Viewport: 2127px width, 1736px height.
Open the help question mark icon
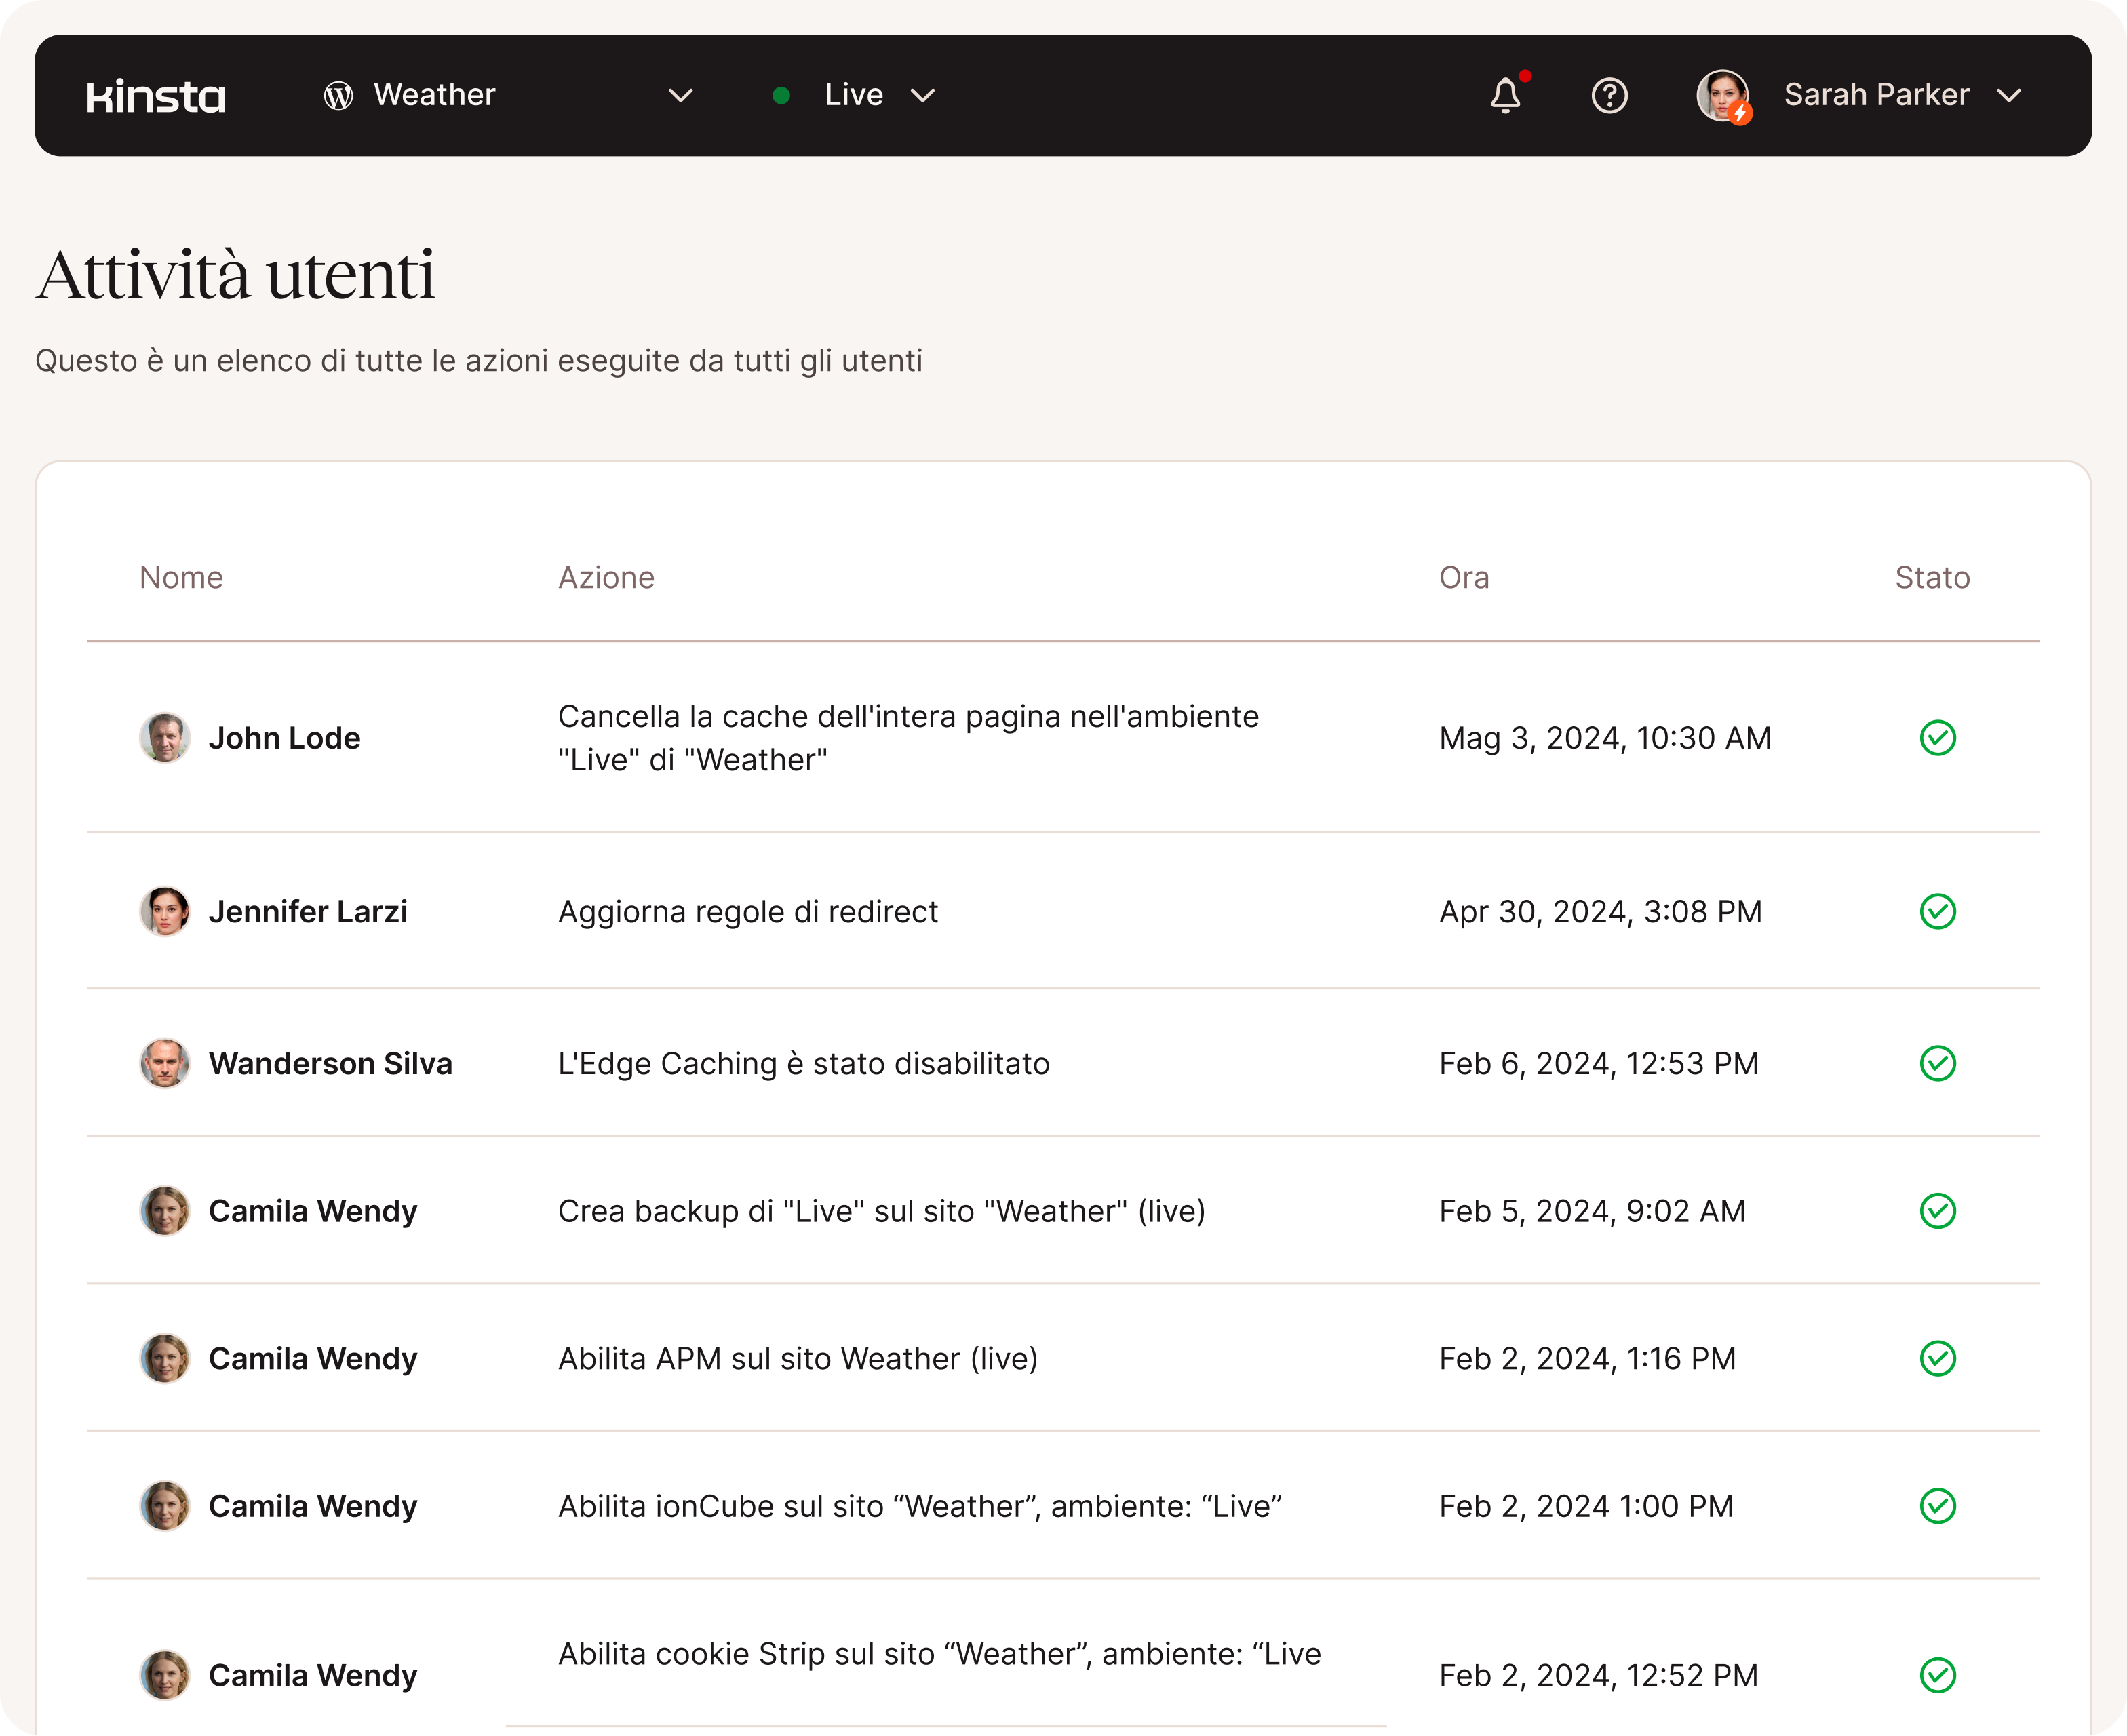[1609, 96]
